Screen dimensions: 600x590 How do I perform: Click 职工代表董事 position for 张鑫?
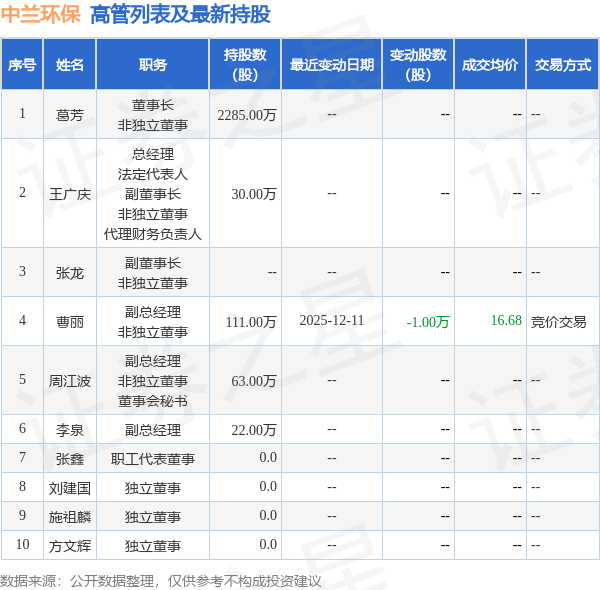coord(153,459)
